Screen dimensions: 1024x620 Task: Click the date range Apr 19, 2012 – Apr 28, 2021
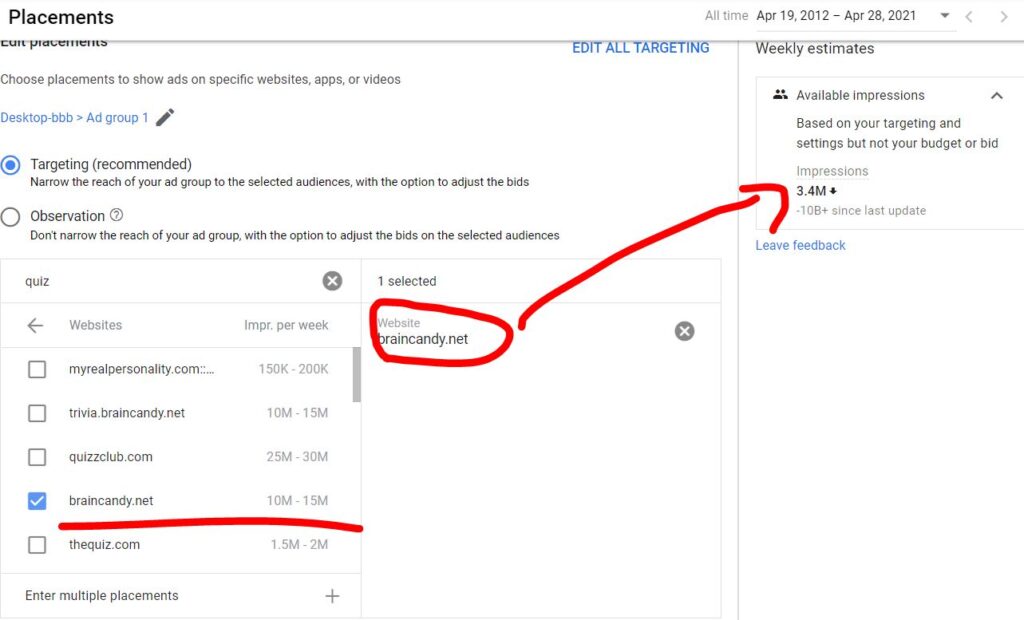tap(836, 16)
